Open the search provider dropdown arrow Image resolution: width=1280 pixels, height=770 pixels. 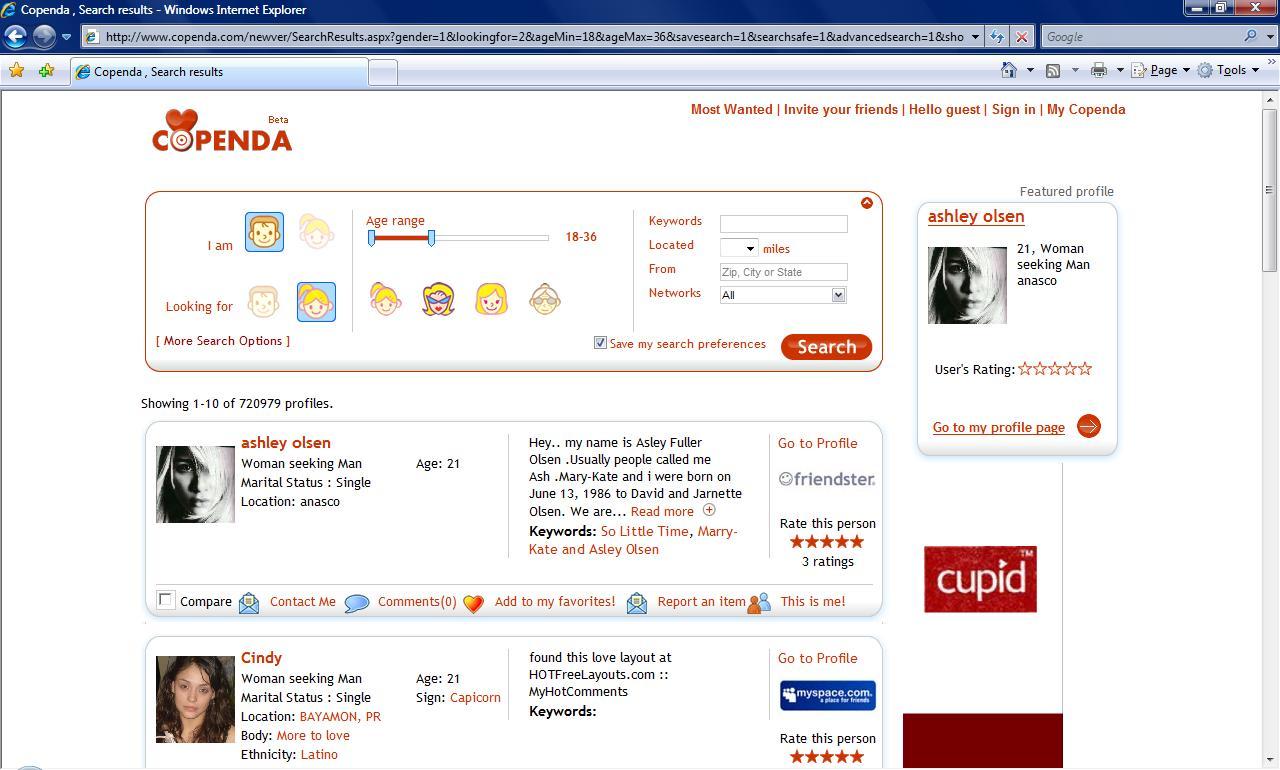click(1268, 37)
